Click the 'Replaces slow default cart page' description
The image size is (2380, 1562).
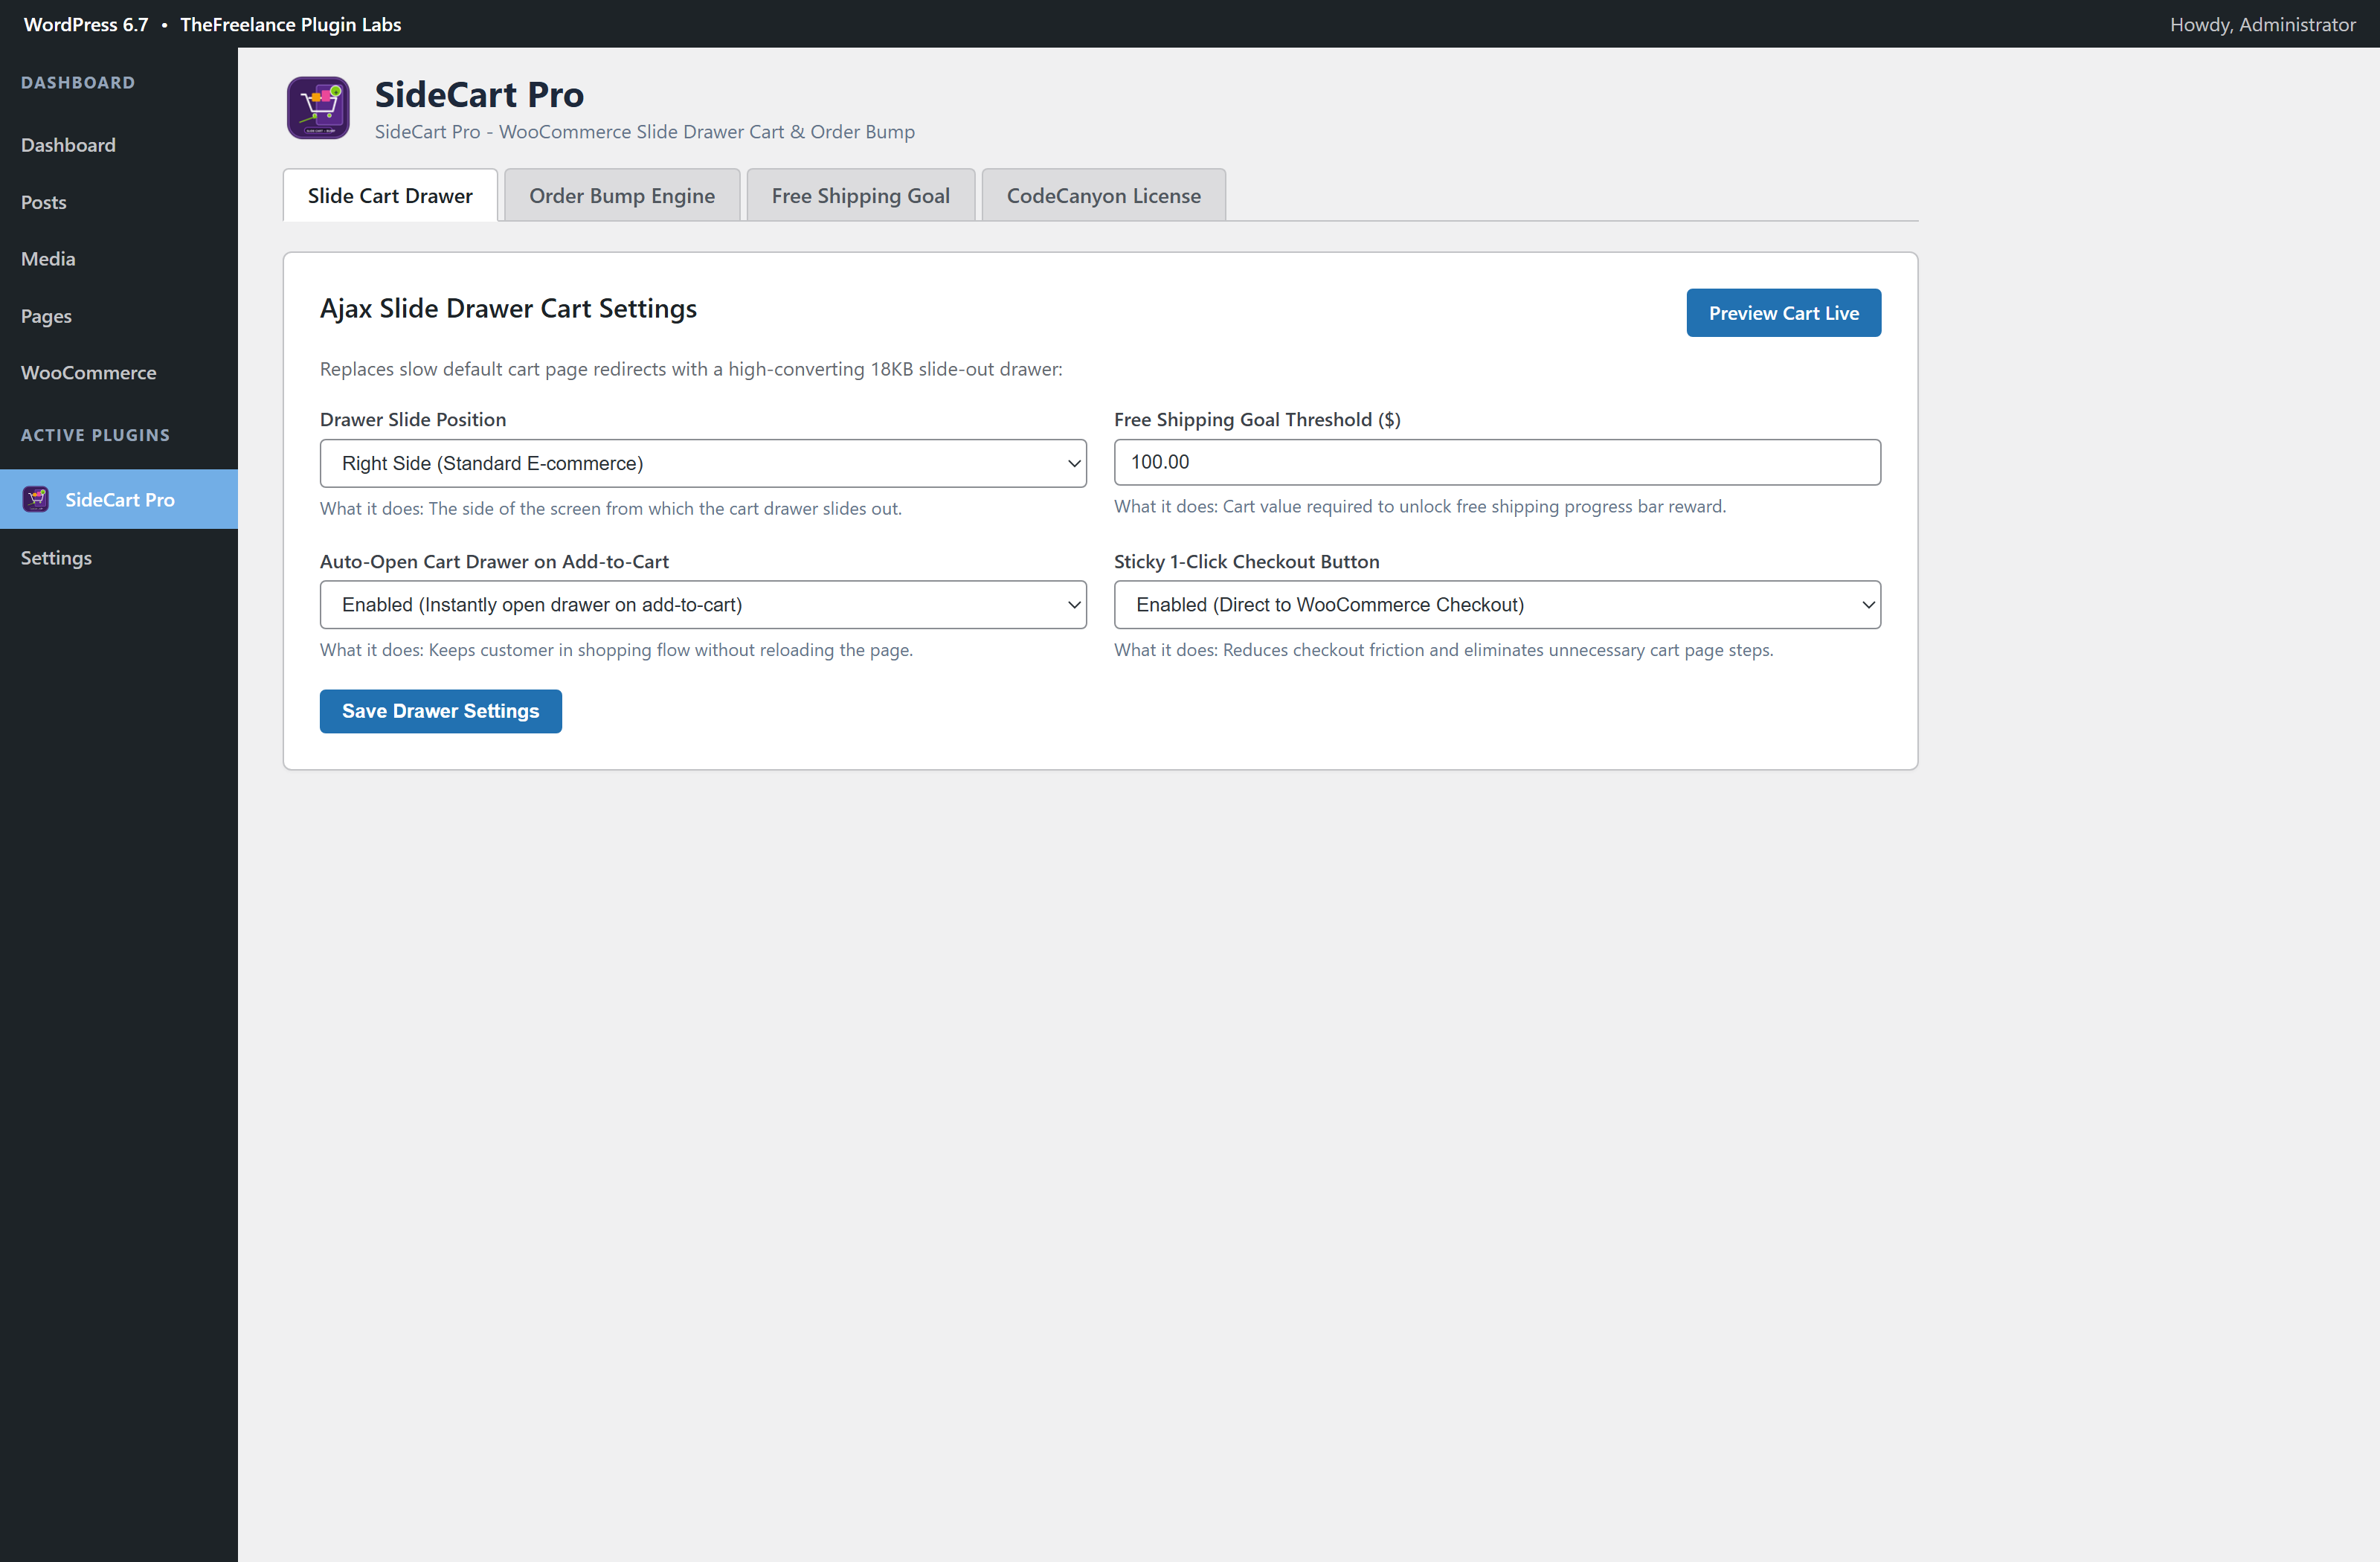691,369
